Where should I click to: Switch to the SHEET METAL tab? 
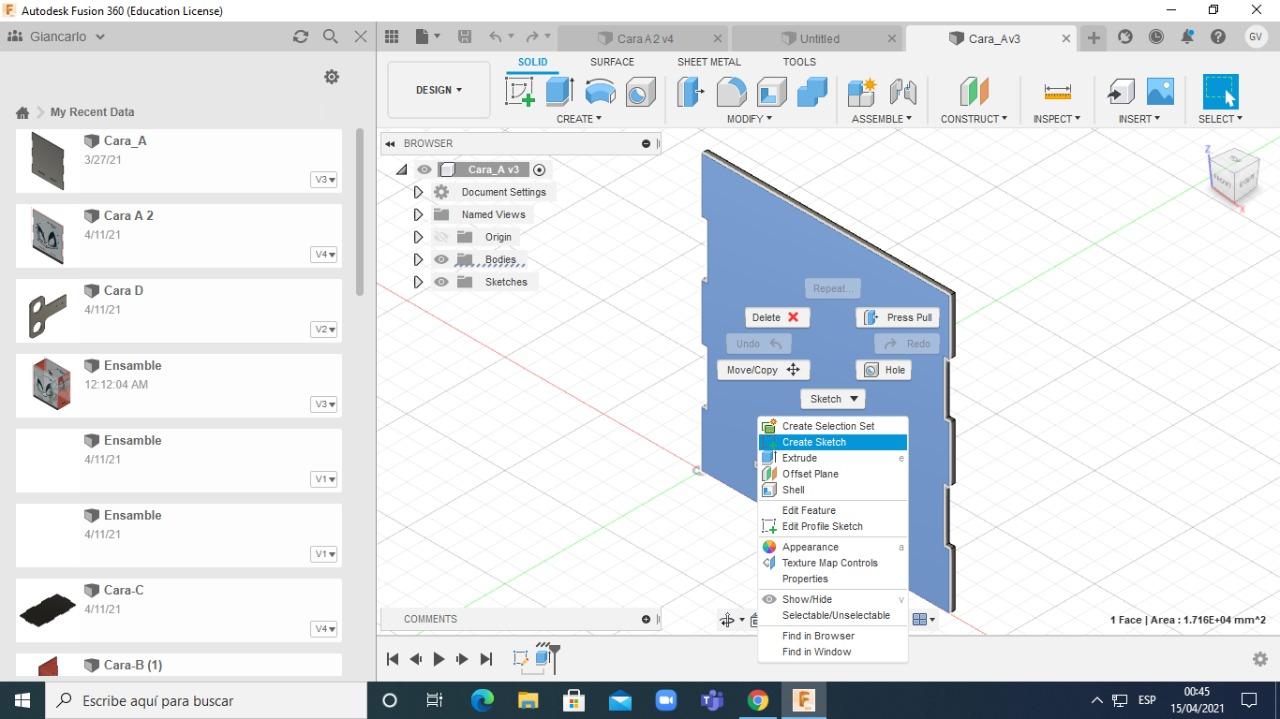coord(709,62)
